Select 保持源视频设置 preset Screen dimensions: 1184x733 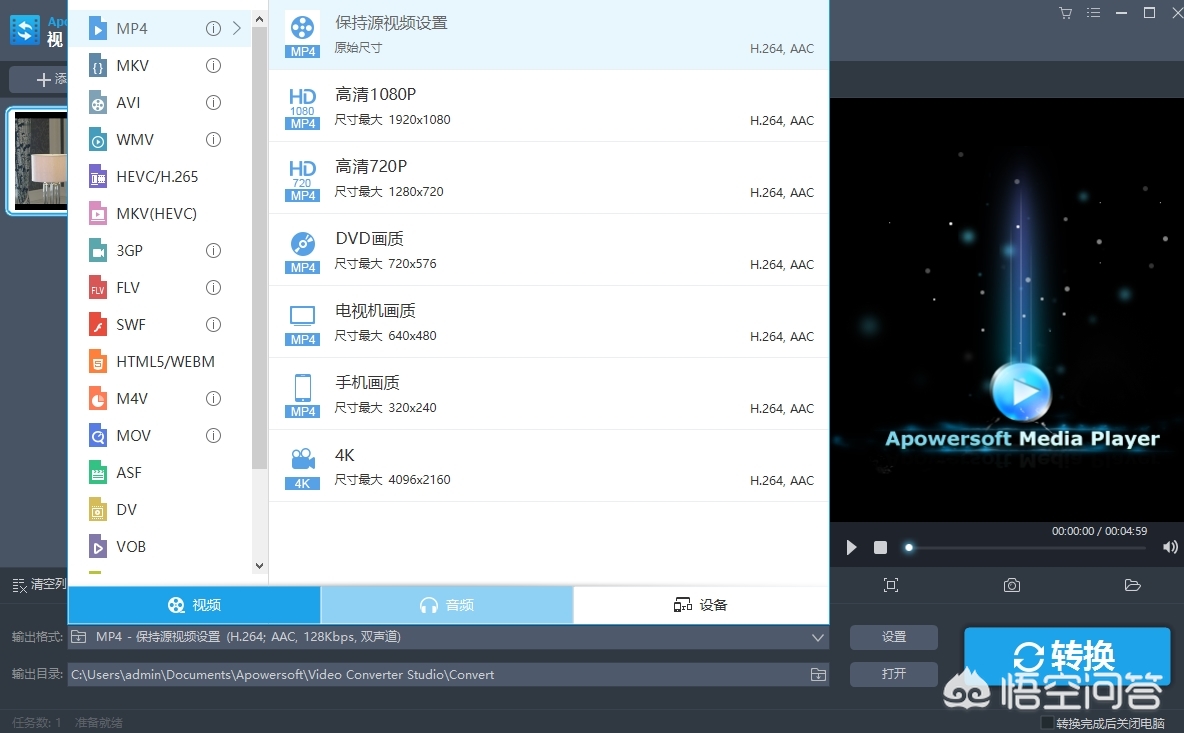(x=549, y=35)
